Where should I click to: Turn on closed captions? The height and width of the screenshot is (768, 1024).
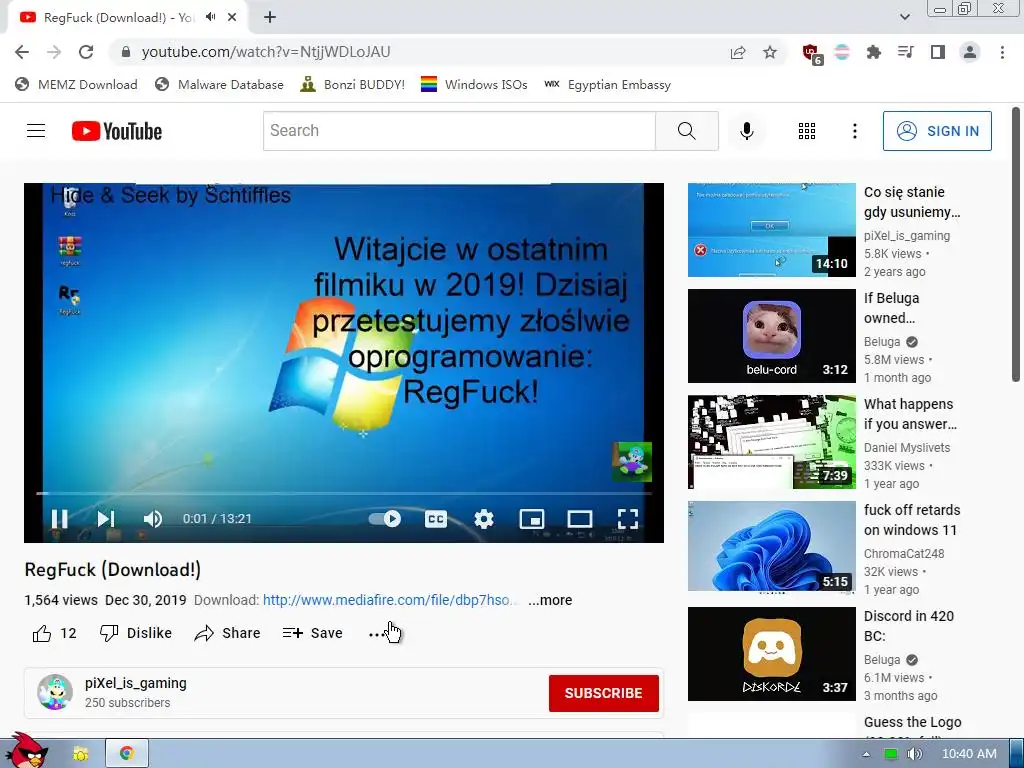tap(436, 519)
